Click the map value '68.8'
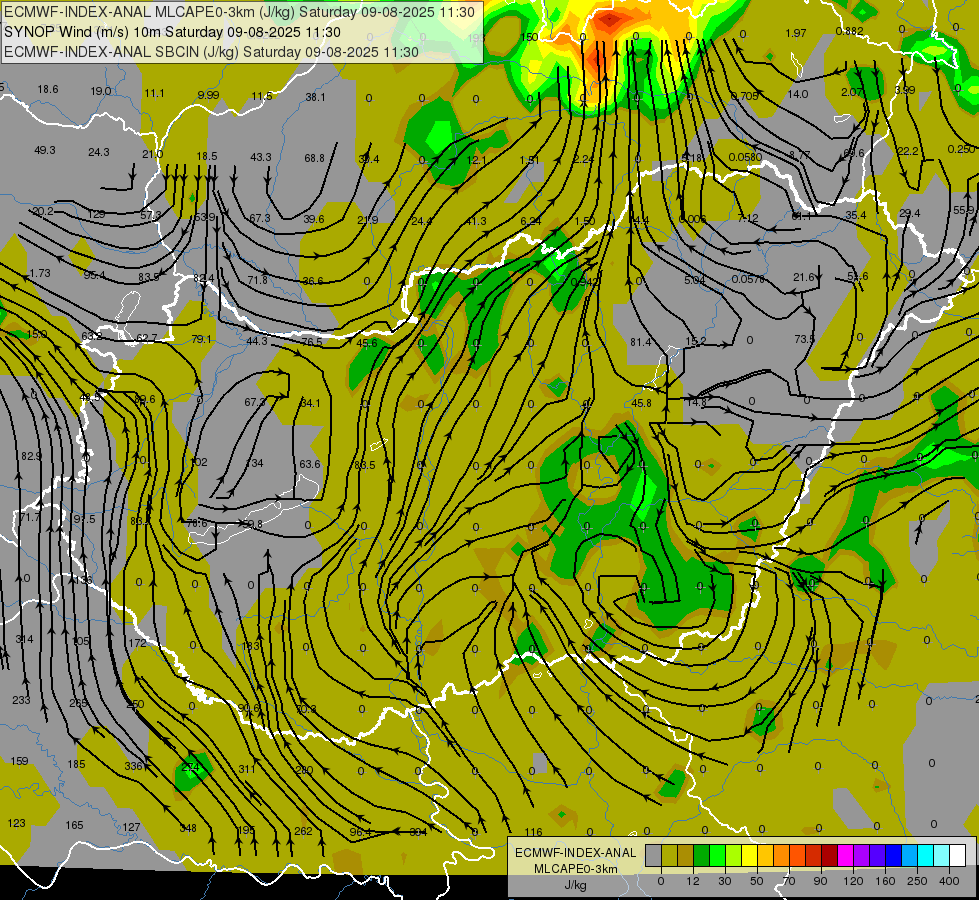 pos(315,158)
